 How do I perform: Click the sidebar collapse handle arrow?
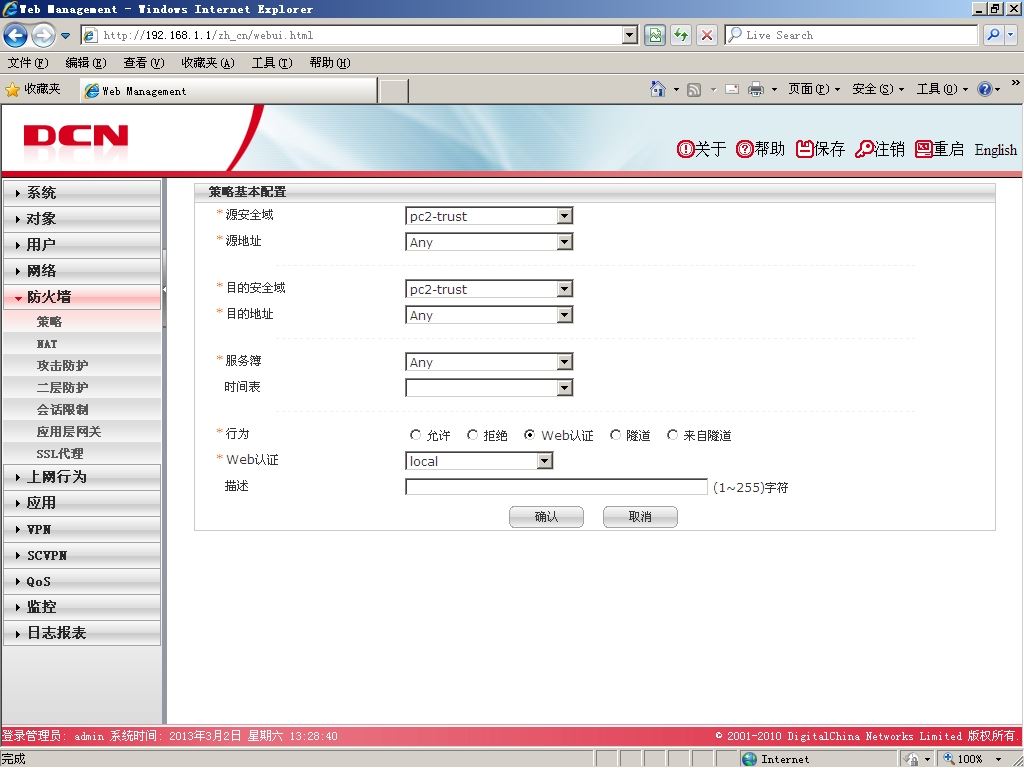coord(165,289)
